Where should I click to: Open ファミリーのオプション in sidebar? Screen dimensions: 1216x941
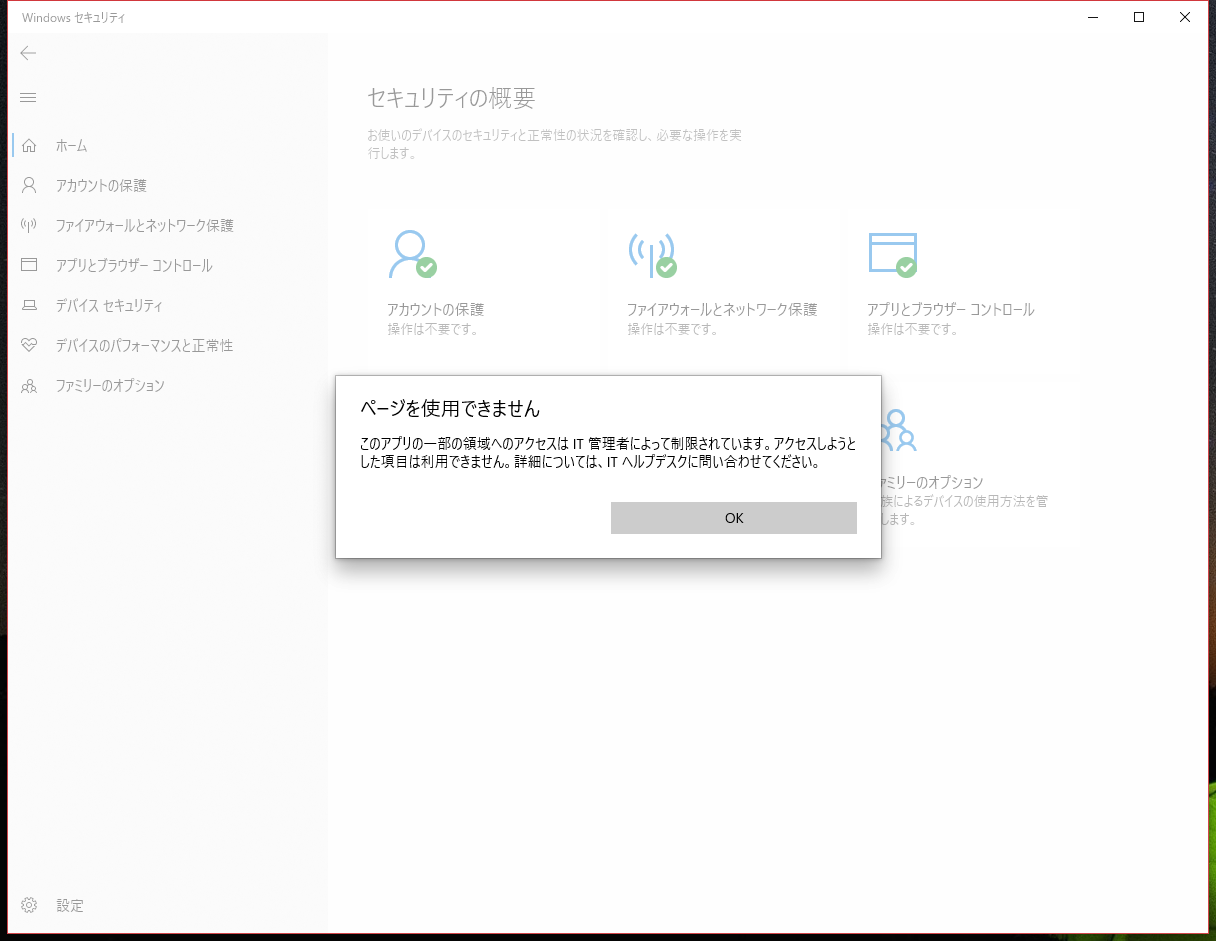(x=110, y=385)
